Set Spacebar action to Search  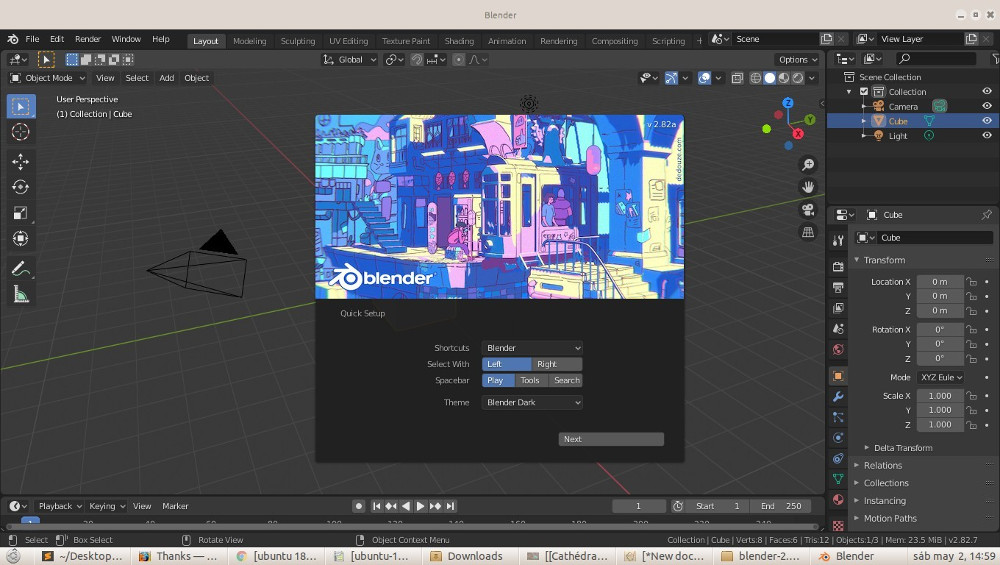[566, 380]
